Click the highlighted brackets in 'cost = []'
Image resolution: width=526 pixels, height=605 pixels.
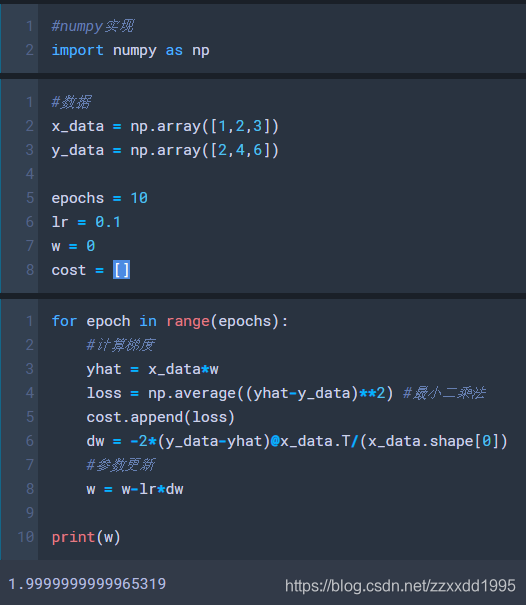pos(122,270)
